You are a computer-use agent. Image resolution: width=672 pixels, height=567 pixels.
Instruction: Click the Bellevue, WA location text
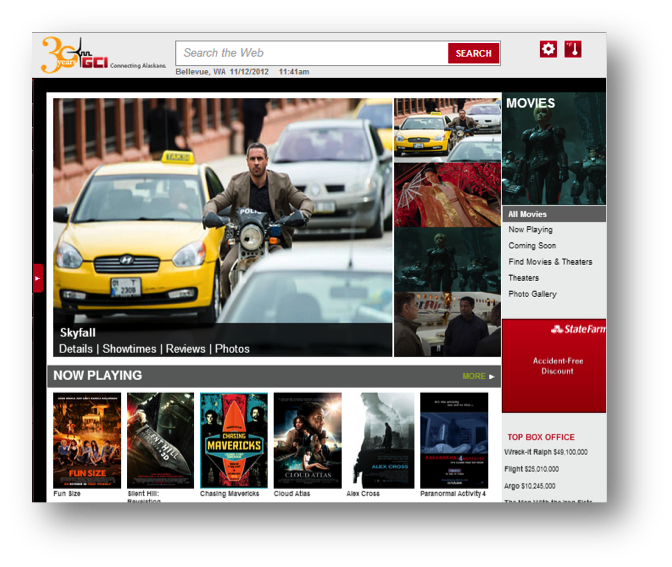[201, 72]
